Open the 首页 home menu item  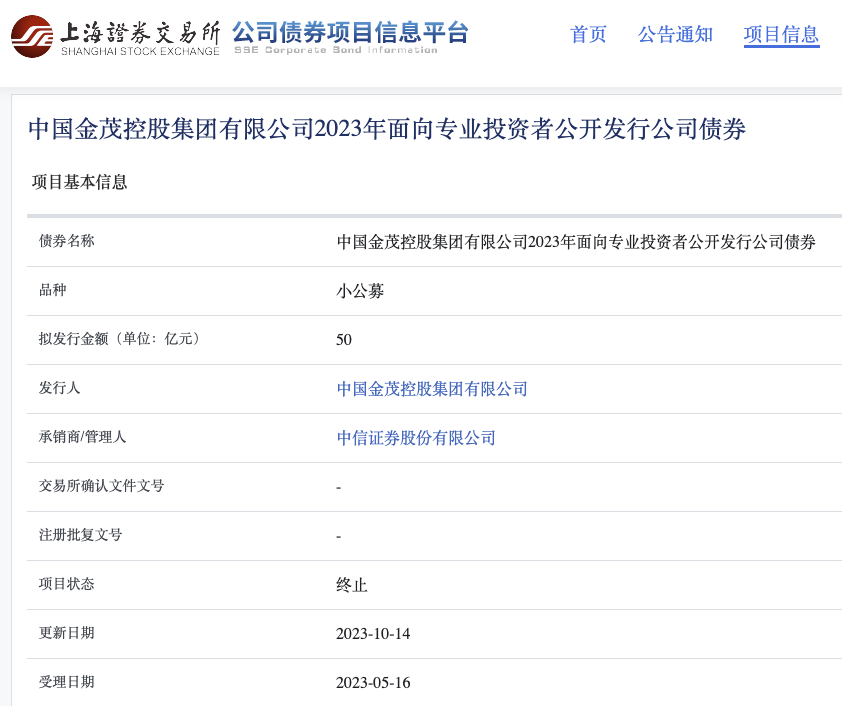click(588, 34)
